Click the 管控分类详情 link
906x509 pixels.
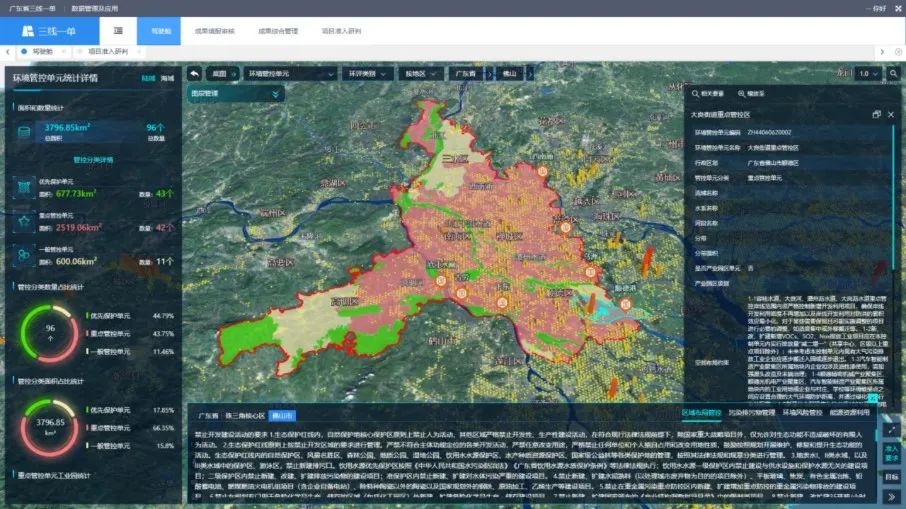click(93, 159)
